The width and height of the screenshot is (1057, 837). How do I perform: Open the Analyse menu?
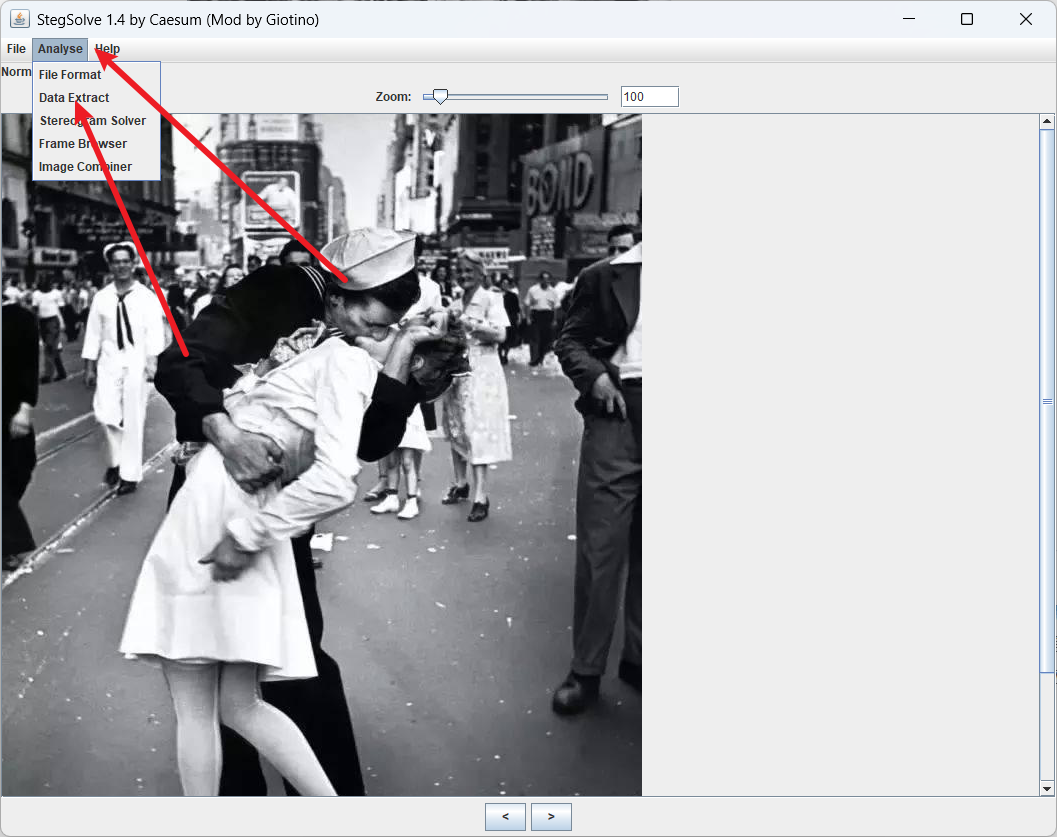point(59,48)
